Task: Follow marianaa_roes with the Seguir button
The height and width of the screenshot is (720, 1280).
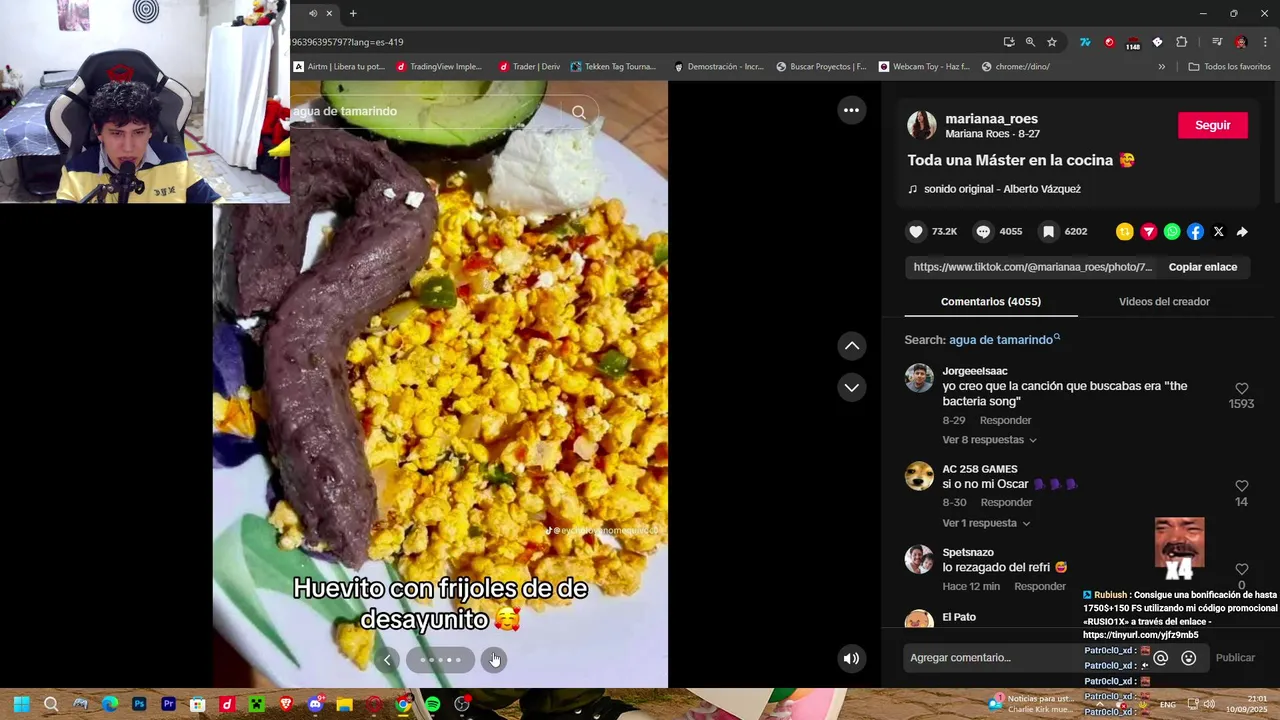Action: tap(1213, 125)
